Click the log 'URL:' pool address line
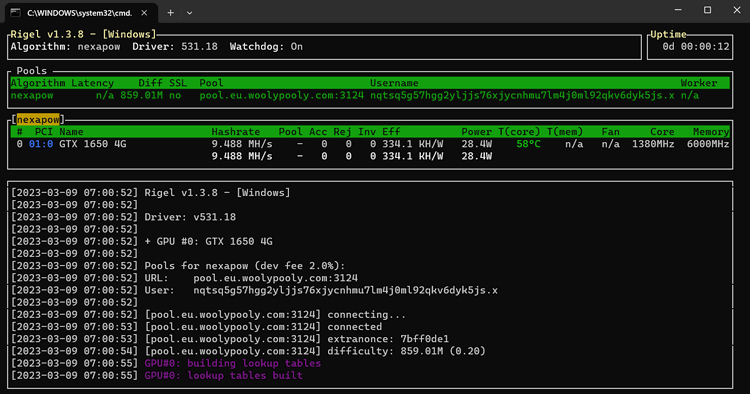The width and height of the screenshot is (750, 394). [x=251, y=278]
